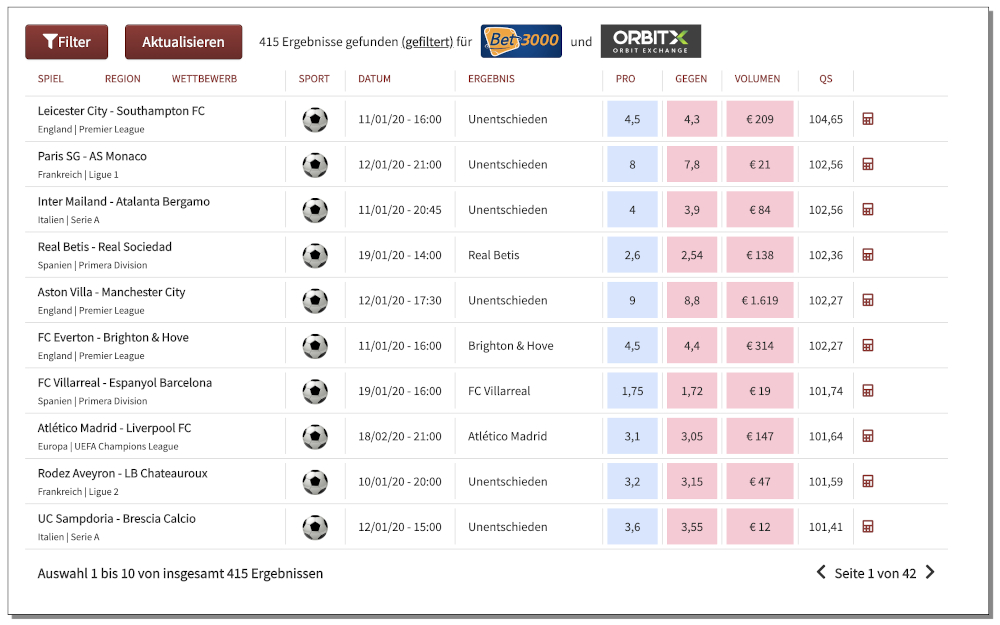Select pink Gegen odds 8,8 for Aston Villa
Screen dimensions: 1000x625
(x=692, y=300)
